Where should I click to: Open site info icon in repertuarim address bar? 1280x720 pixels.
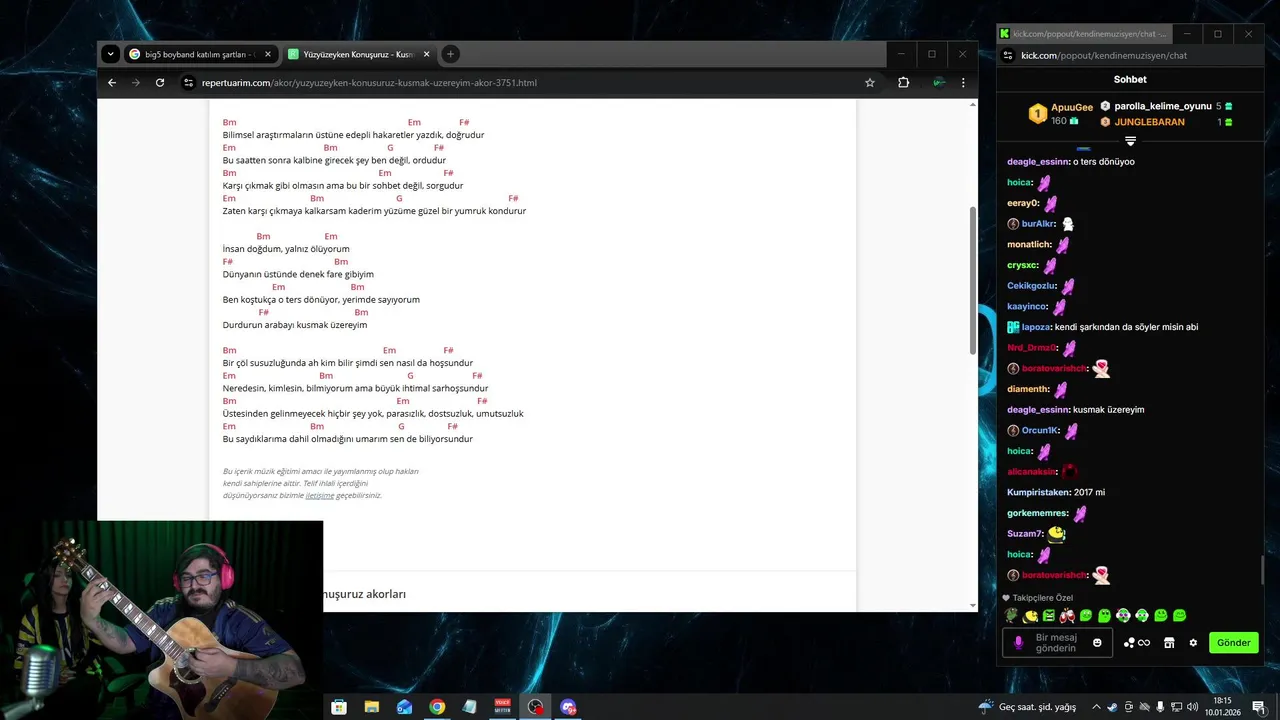coord(188,83)
